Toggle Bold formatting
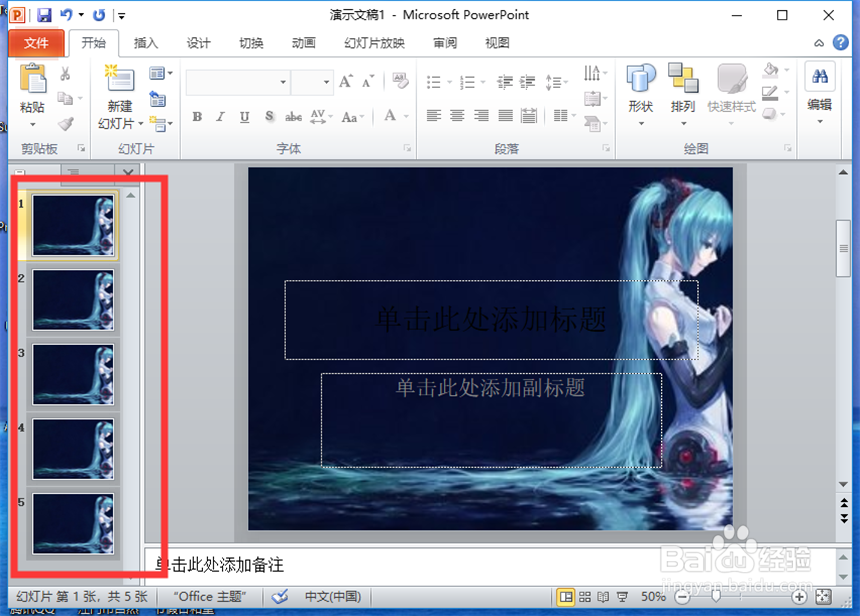Viewport: 860px width, 616px height. point(197,116)
